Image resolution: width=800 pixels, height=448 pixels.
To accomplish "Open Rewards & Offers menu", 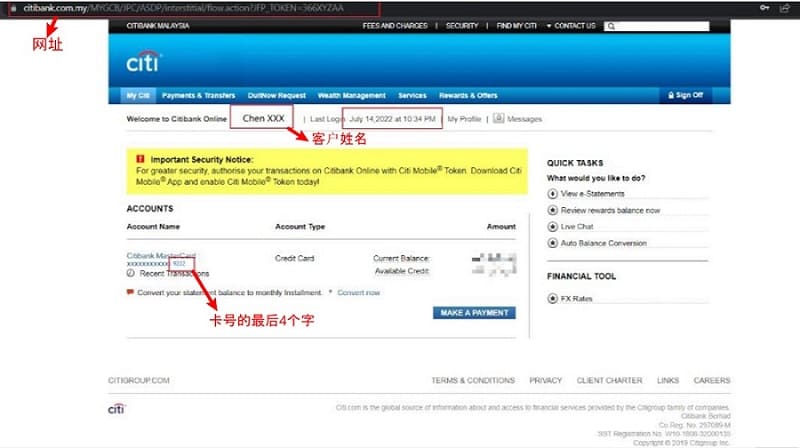I will 468,95.
